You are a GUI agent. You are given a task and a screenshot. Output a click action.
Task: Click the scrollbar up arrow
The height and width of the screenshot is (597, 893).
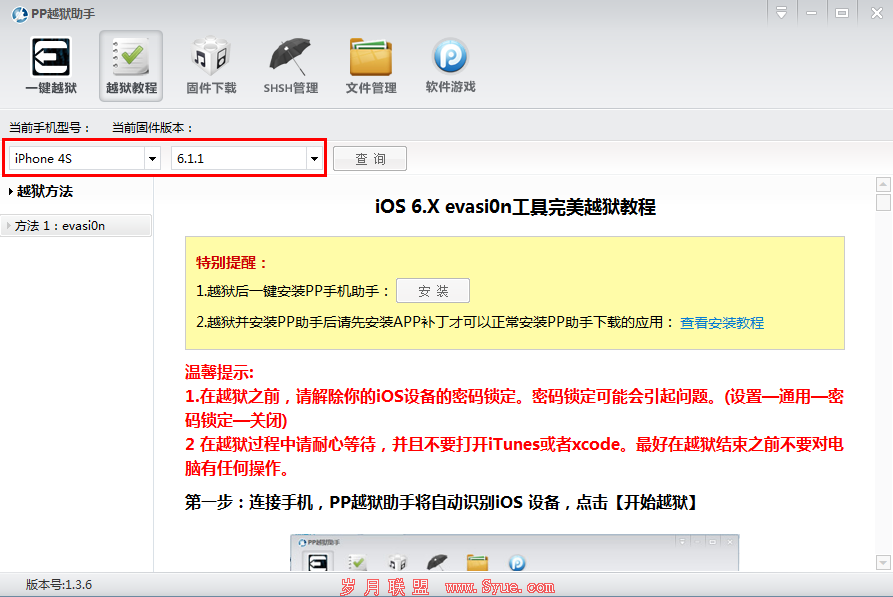(x=883, y=184)
